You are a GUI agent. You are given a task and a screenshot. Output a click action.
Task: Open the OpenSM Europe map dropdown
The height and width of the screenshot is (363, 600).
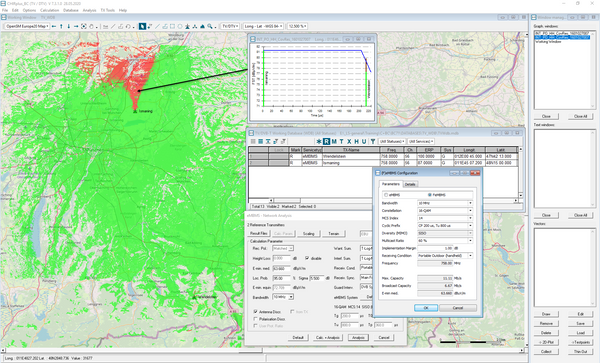tap(27, 26)
